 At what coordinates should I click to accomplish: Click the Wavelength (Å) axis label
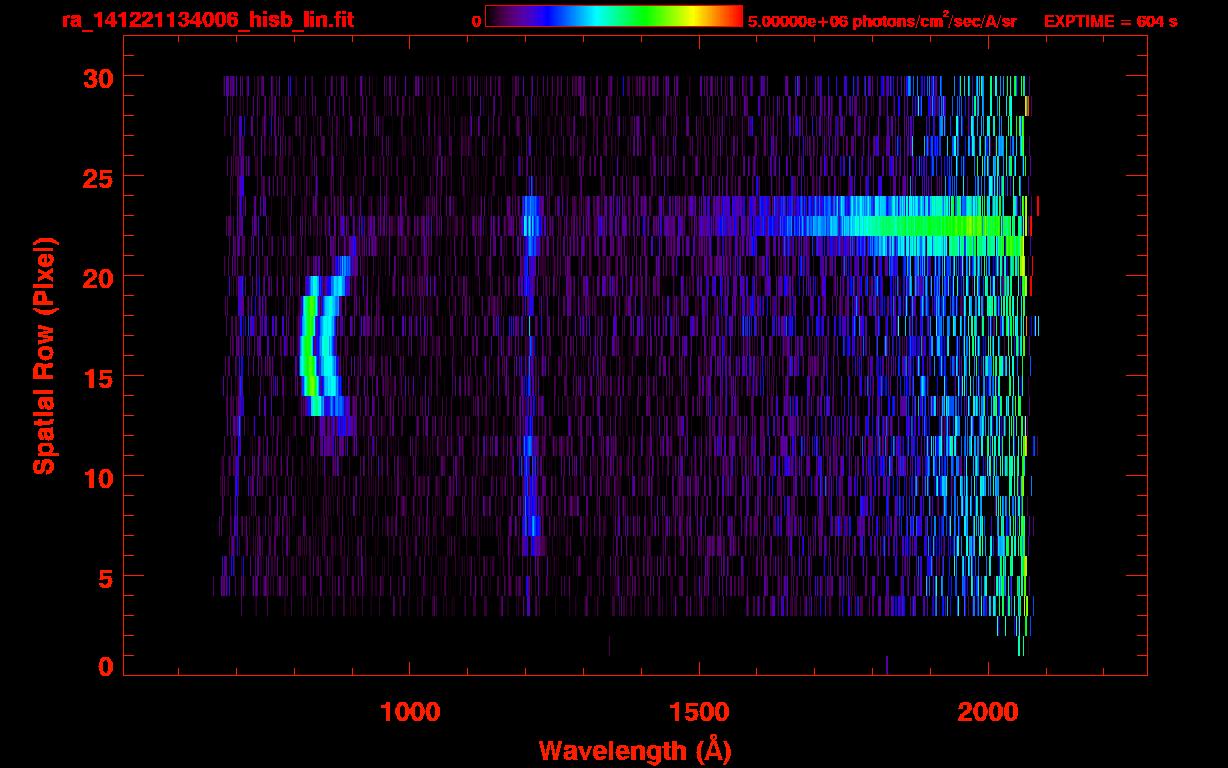(x=634, y=750)
